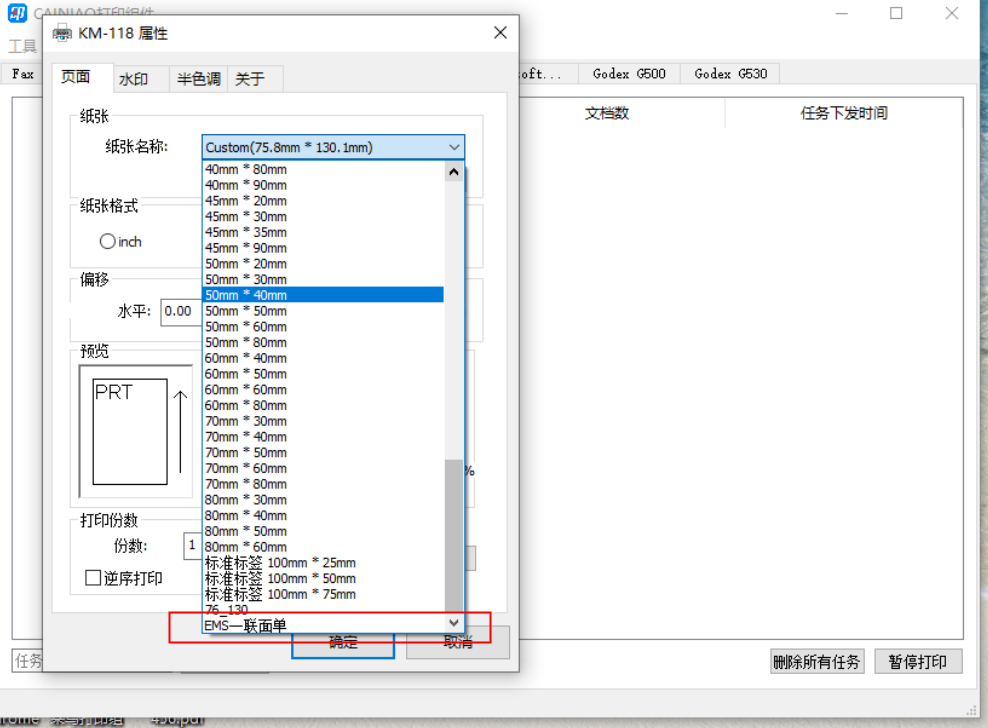The width and height of the screenshot is (988, 728).
Task: Switch to the 水印 tab
Action: click(133, 79)
